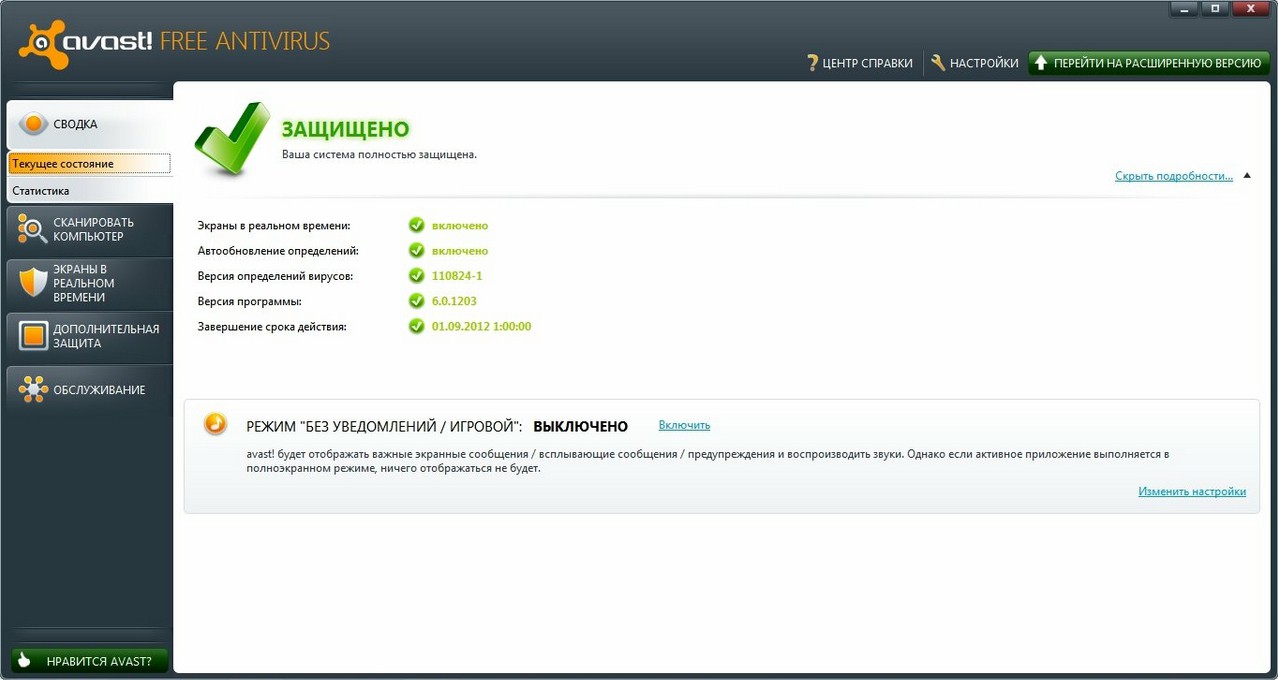
Task: Open the Статистика sub-tab
Action: (41, 190)
